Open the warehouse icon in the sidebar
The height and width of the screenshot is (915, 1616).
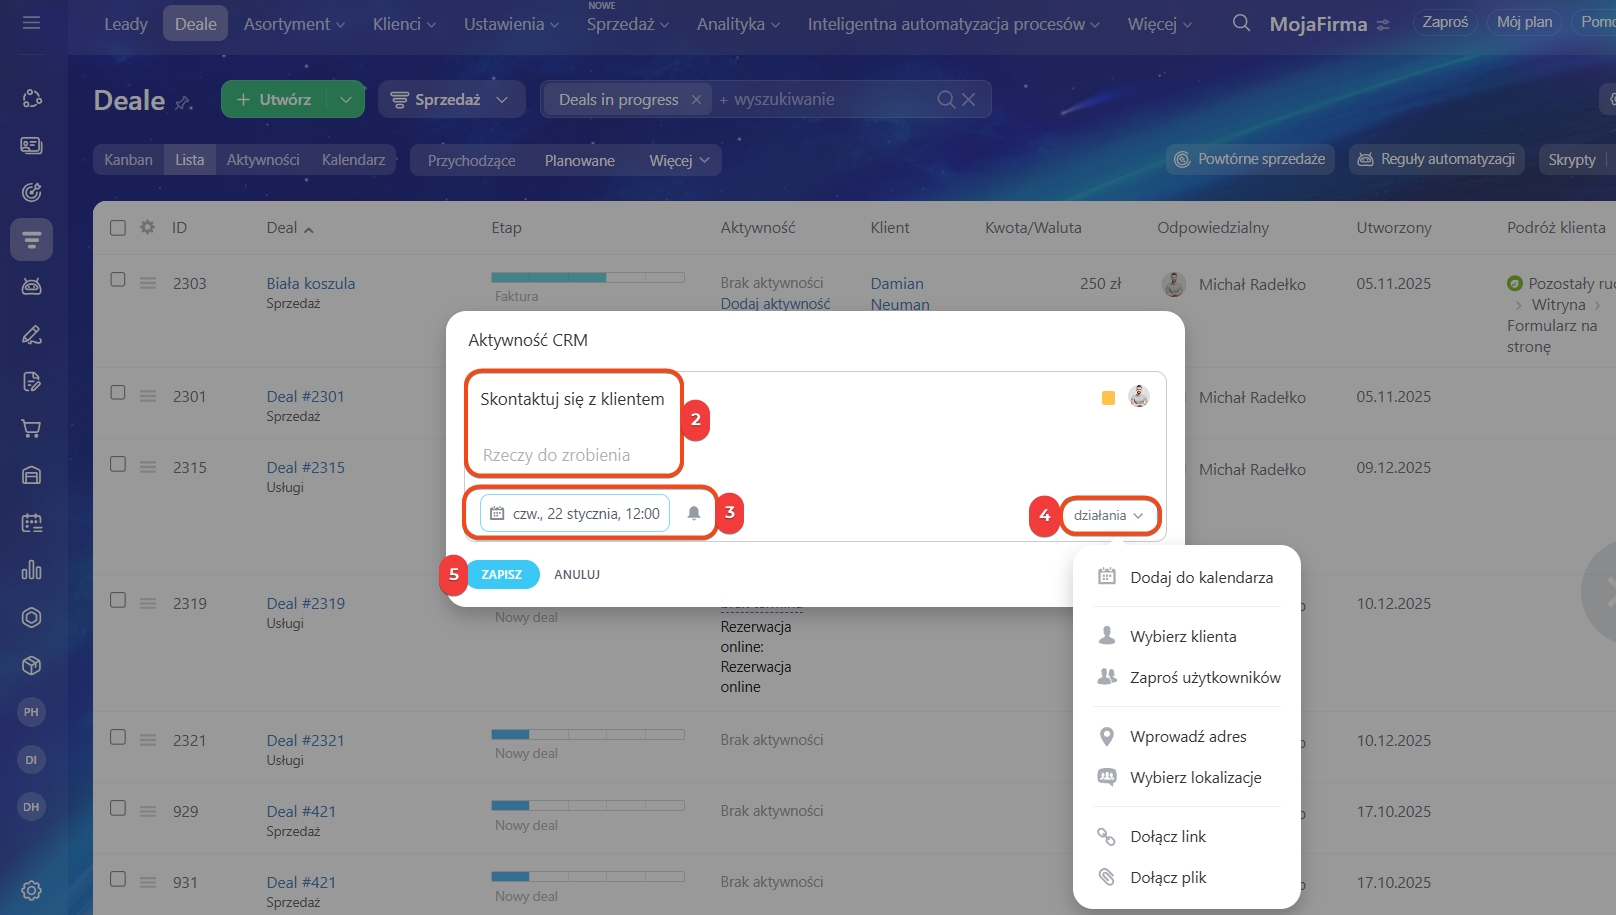click(x=32, y=476)
